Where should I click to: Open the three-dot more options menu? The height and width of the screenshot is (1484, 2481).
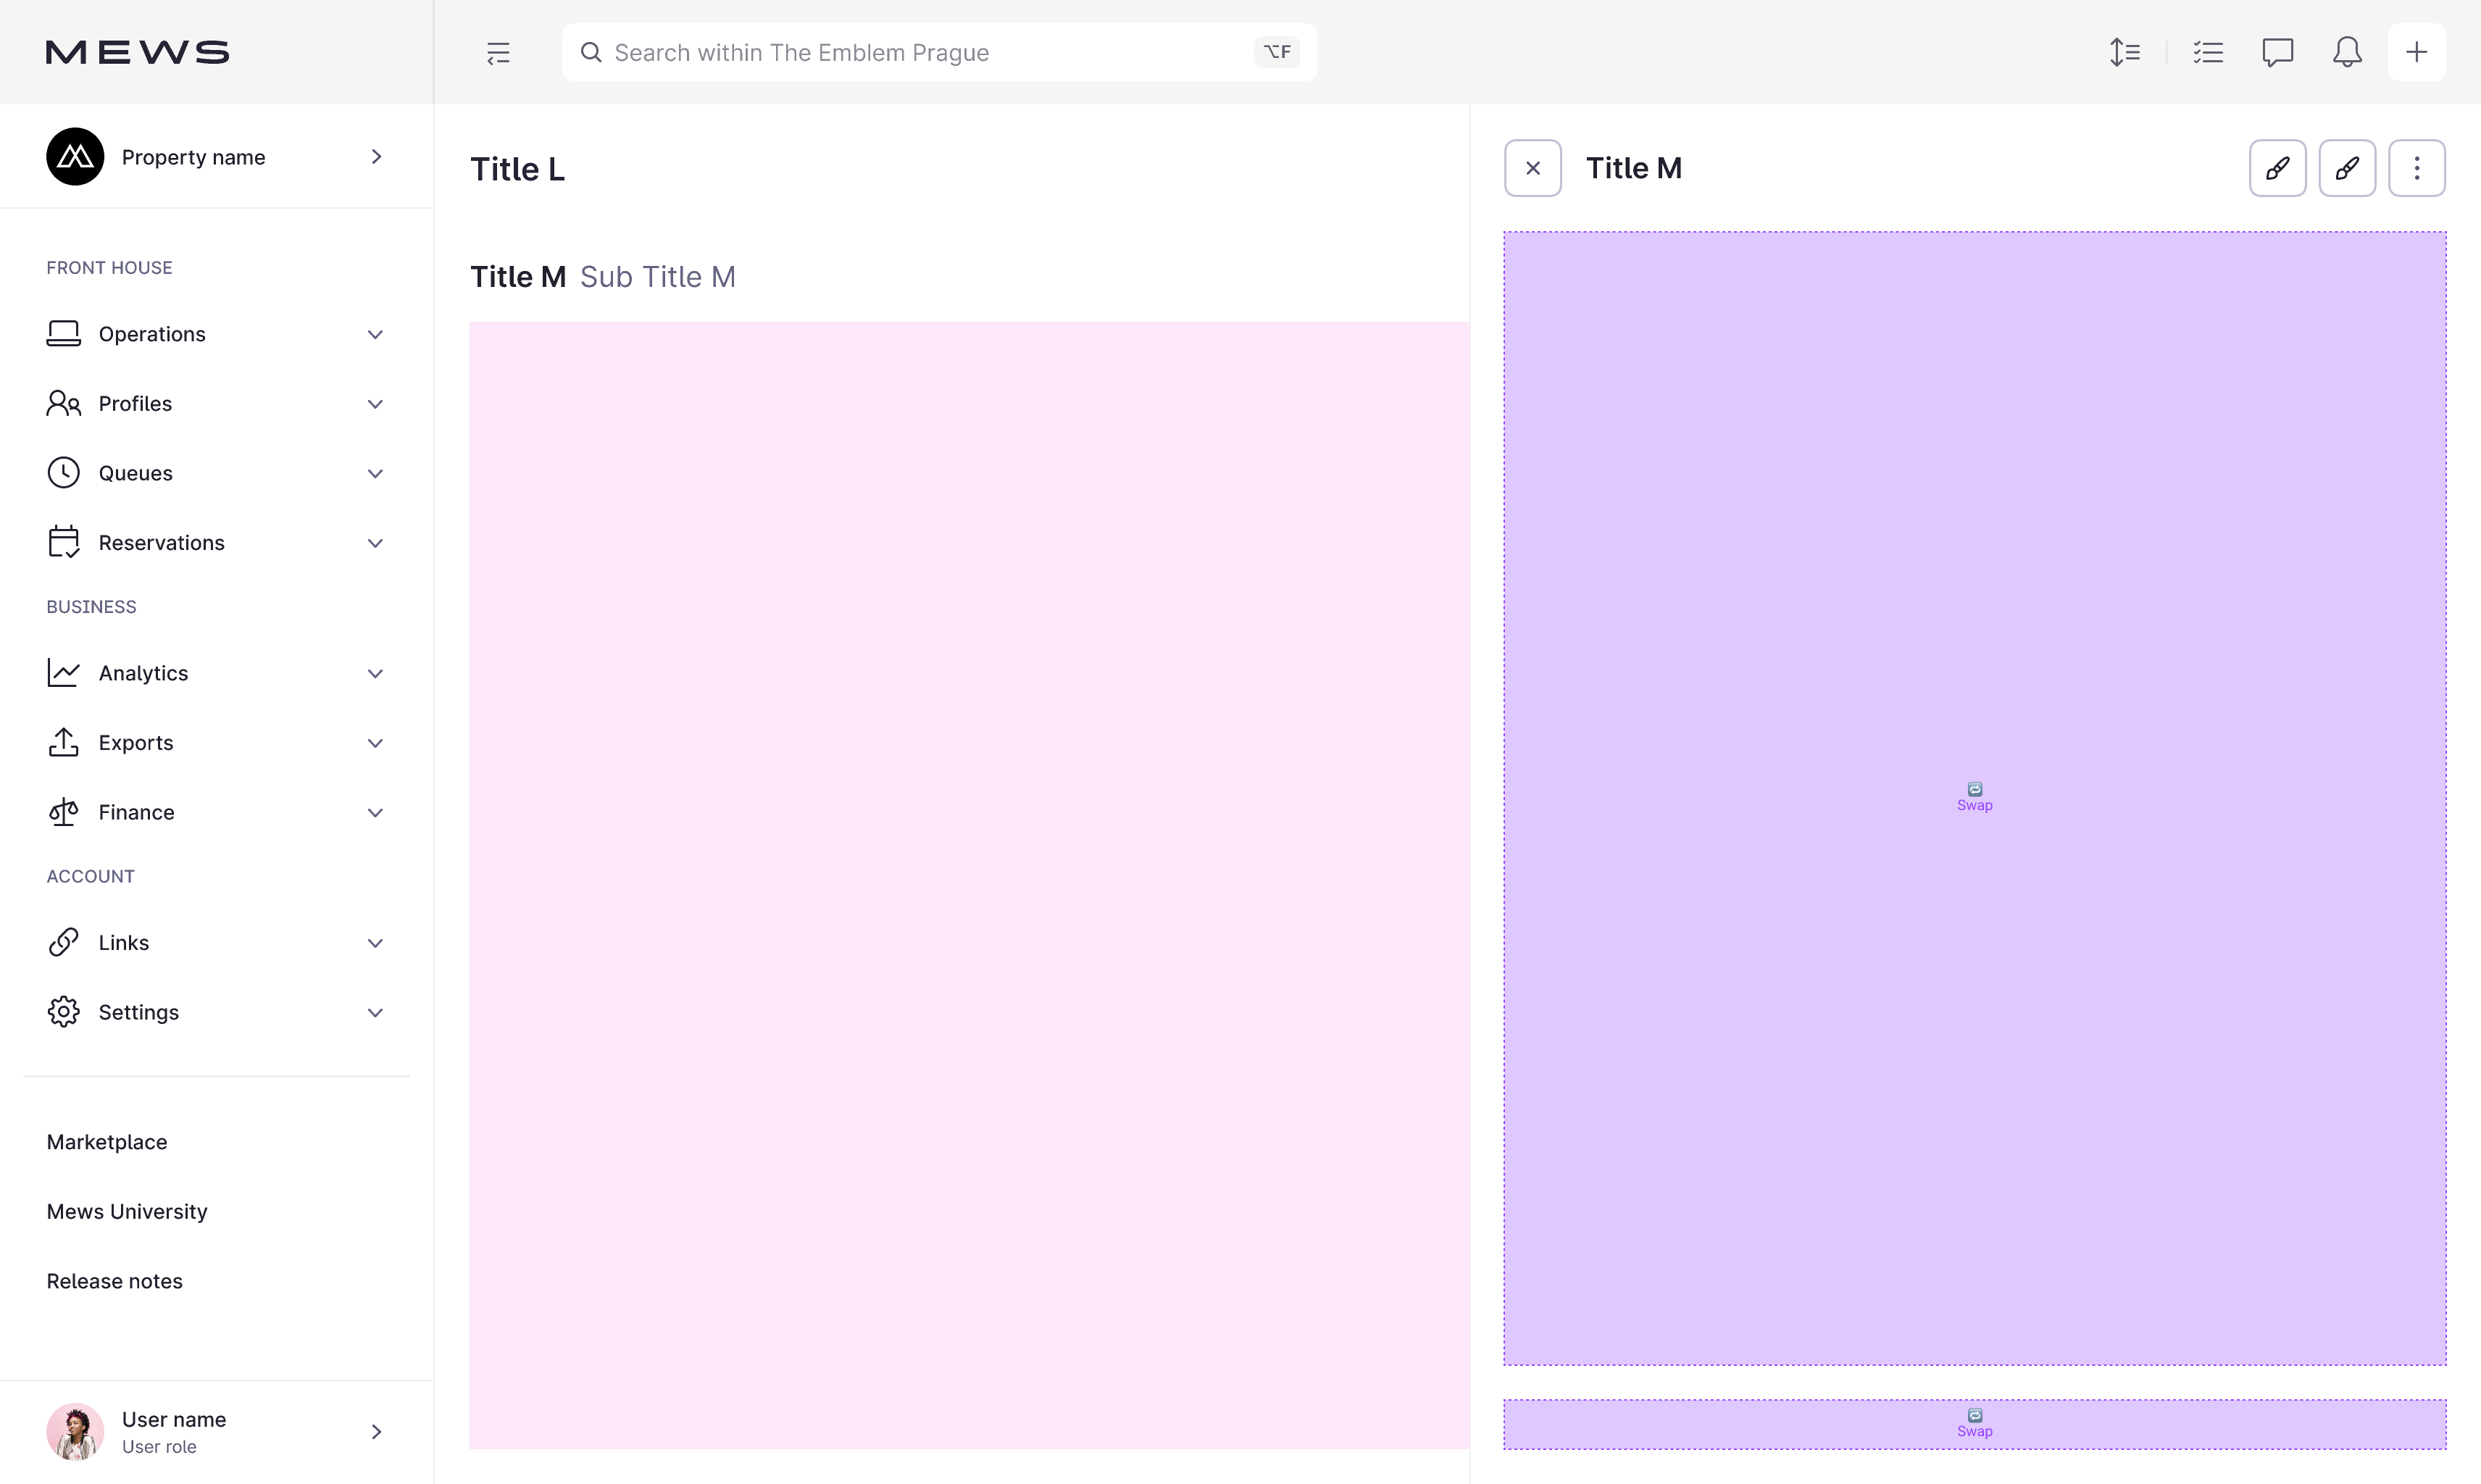(x=2416, y=168)
